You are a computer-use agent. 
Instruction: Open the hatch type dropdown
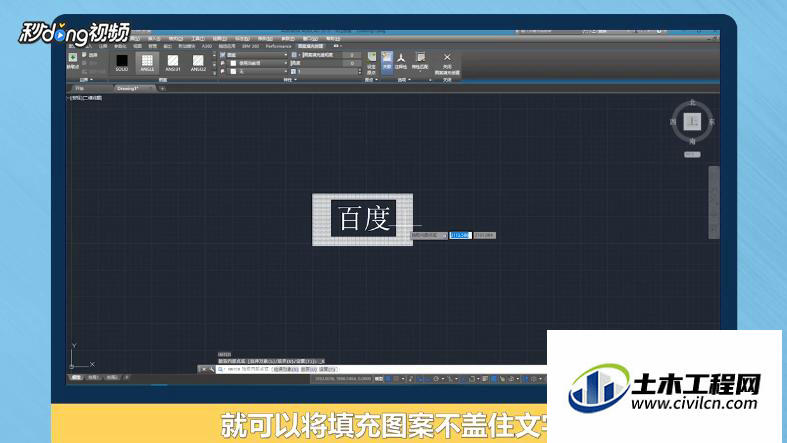257,55
